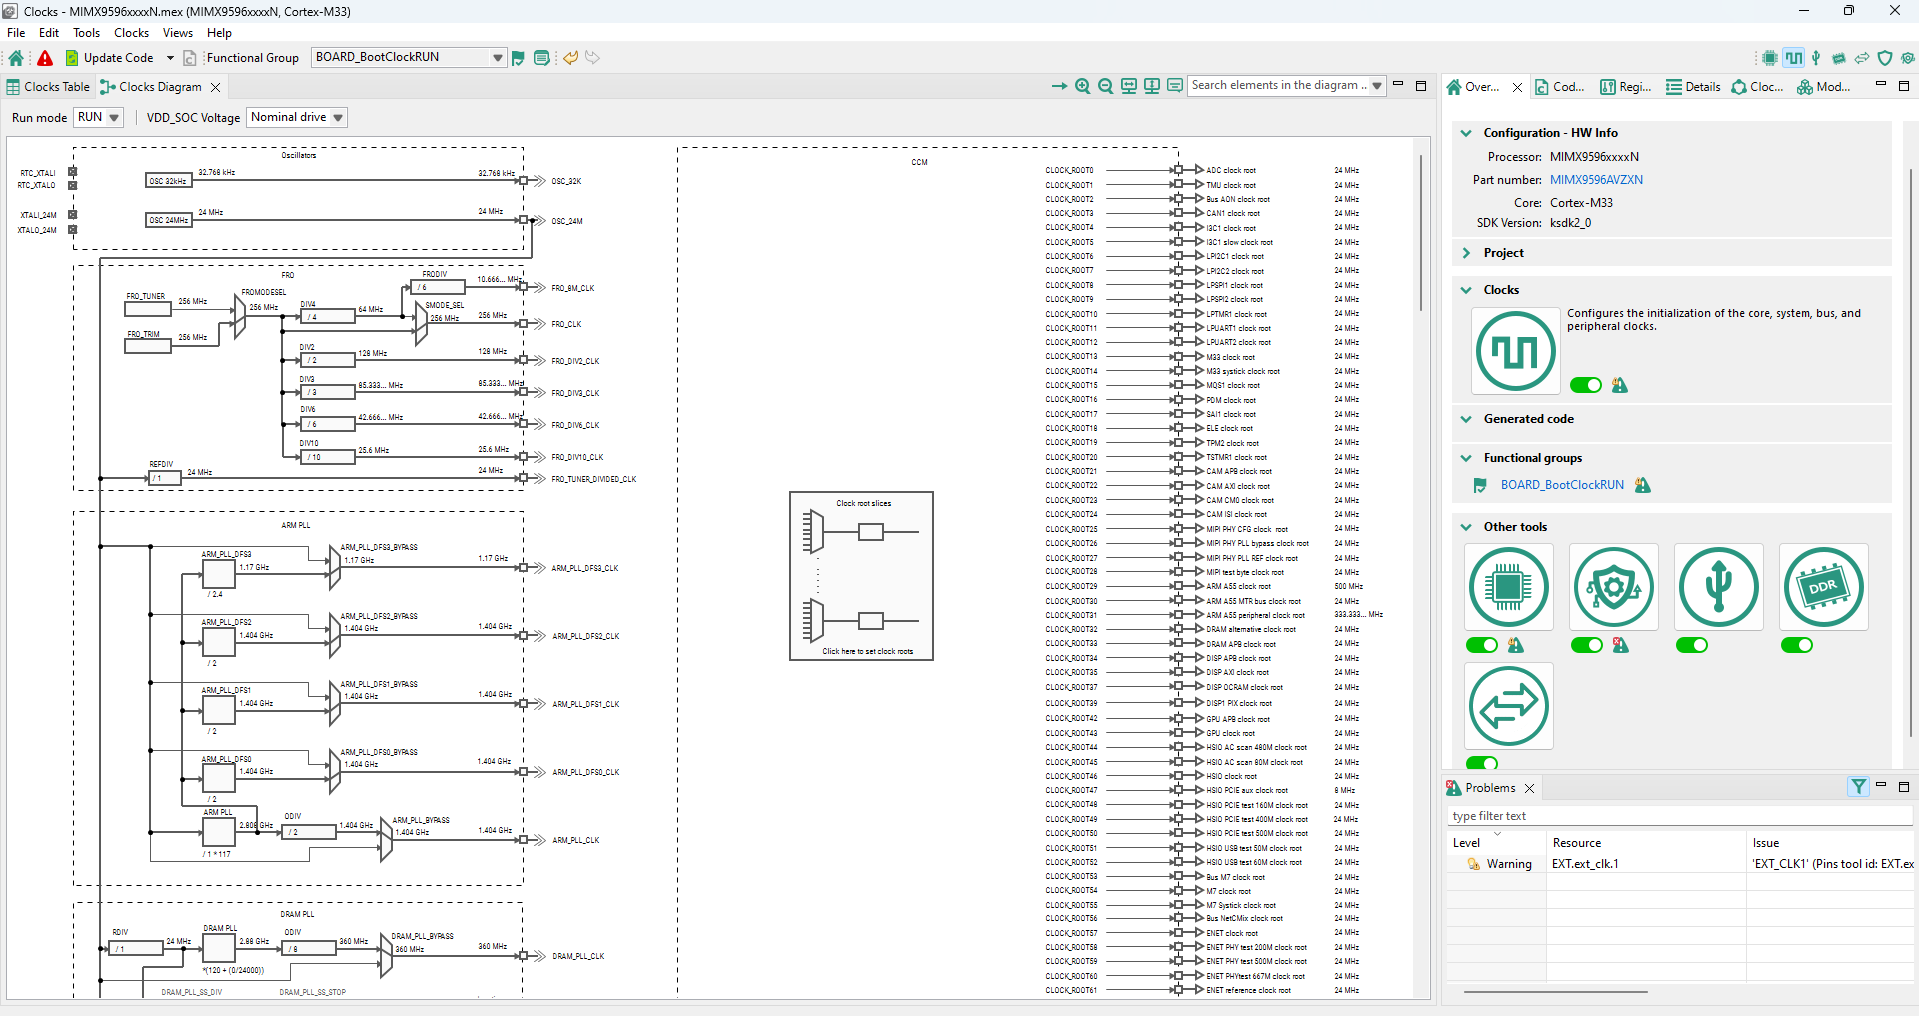The image size is (1919, 1016).
Task: Zoom out of the clocks diagram
Action: (x=1105, y=86)
